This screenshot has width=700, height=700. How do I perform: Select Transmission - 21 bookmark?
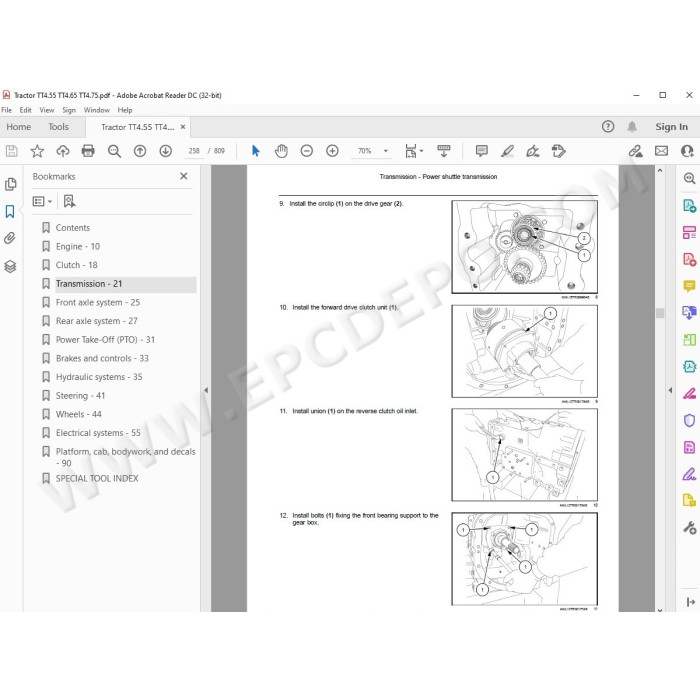(89, 284)
